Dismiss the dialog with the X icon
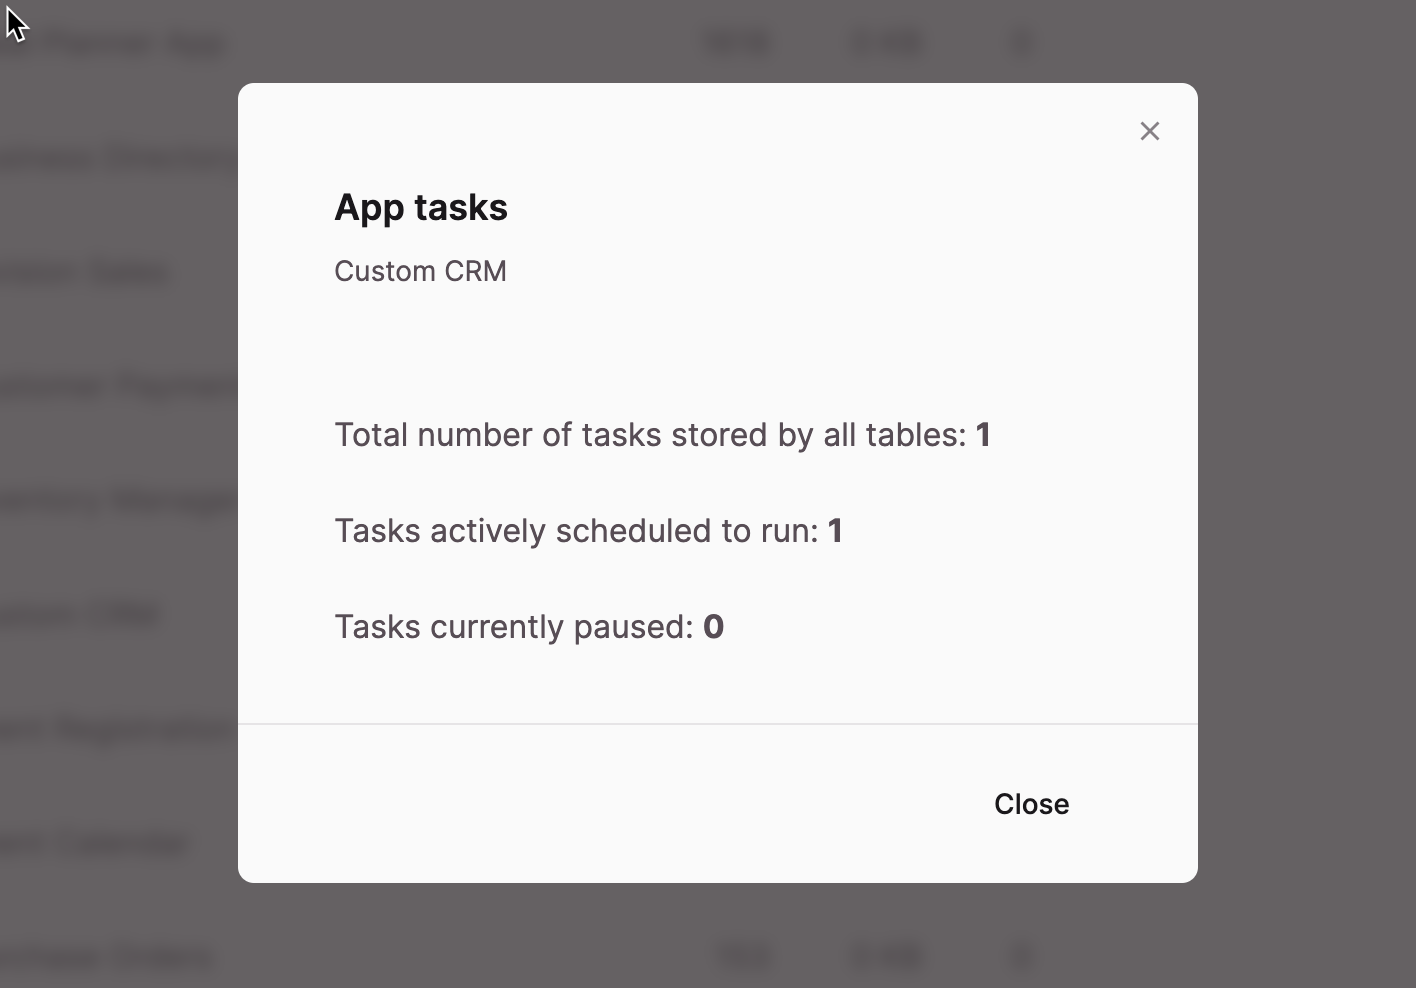1416x988 pixels. tap(1149, 131)
